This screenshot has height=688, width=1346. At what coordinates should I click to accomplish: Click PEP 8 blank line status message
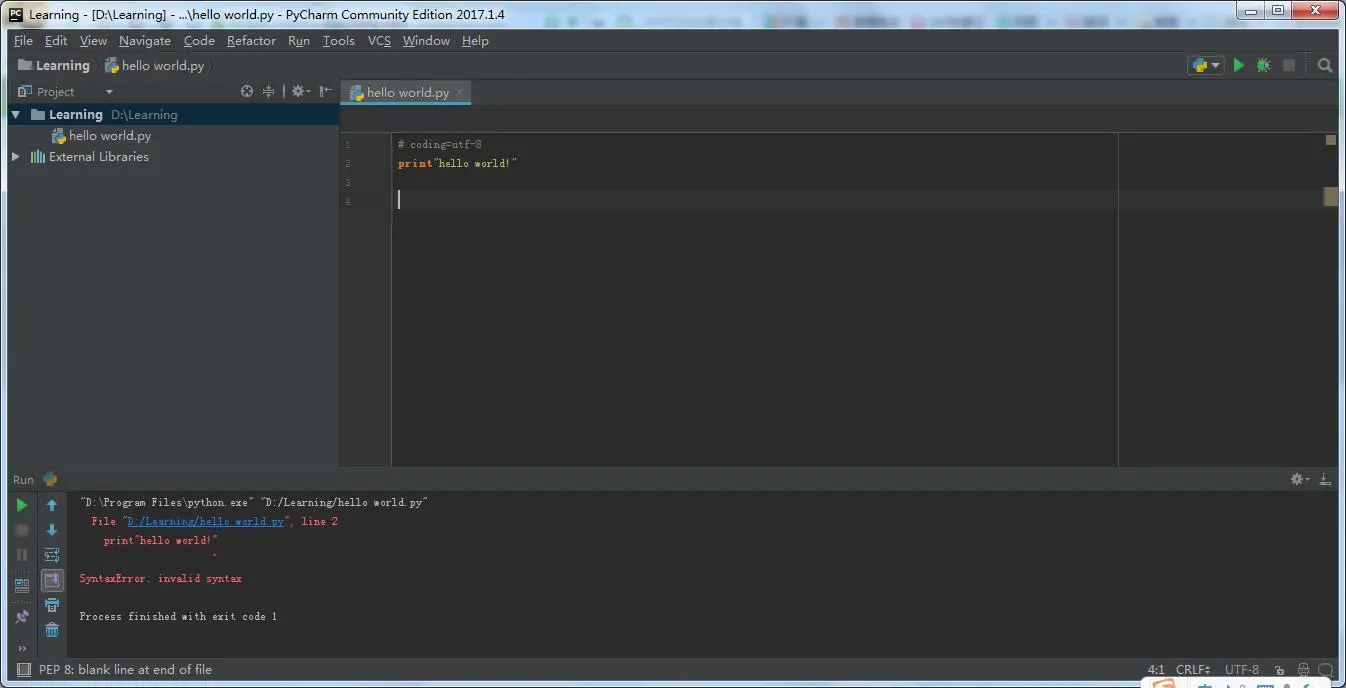(126, 670)
